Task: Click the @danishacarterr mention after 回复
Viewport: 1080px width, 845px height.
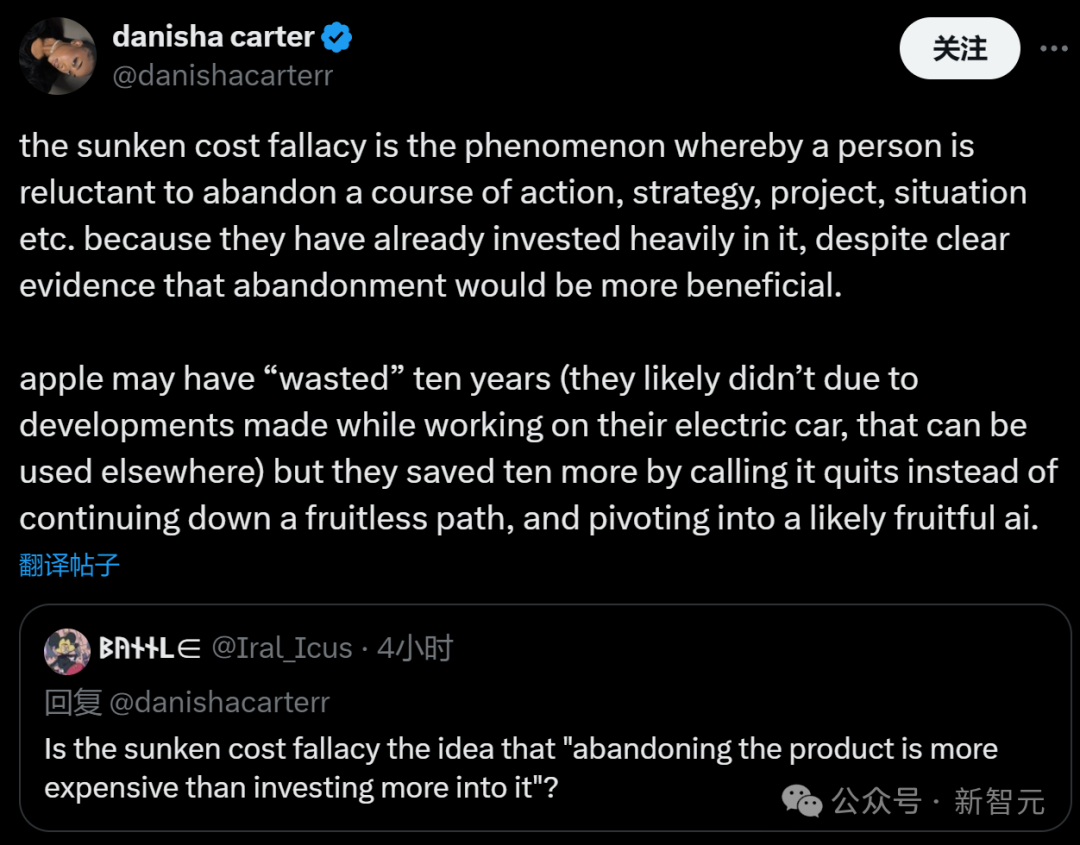Action: (219, 702)
